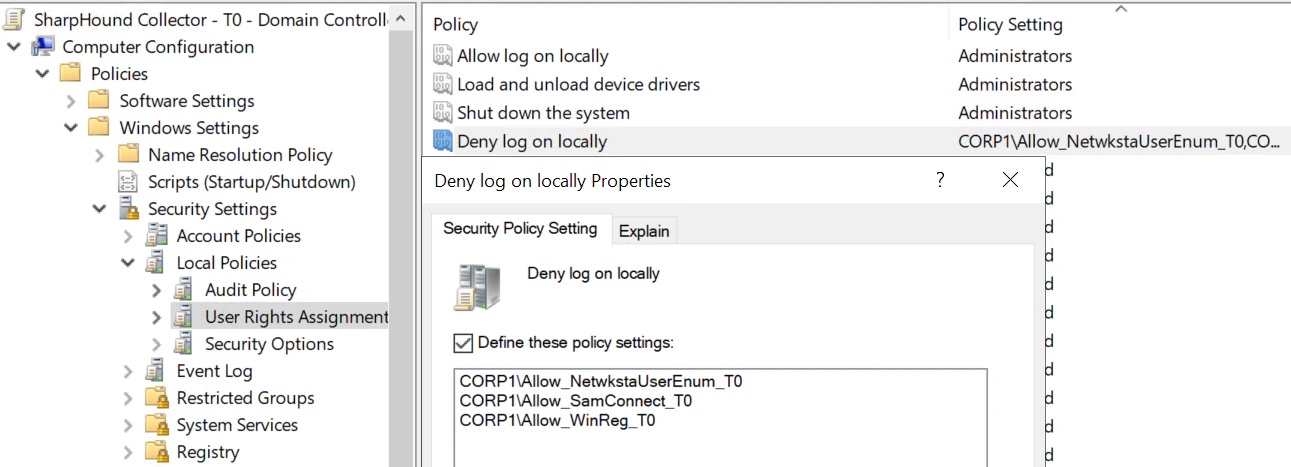Click the help question mark in dialog
Image resolution: width=1291 pixels, height=467 pixels.
pos(940,180)
